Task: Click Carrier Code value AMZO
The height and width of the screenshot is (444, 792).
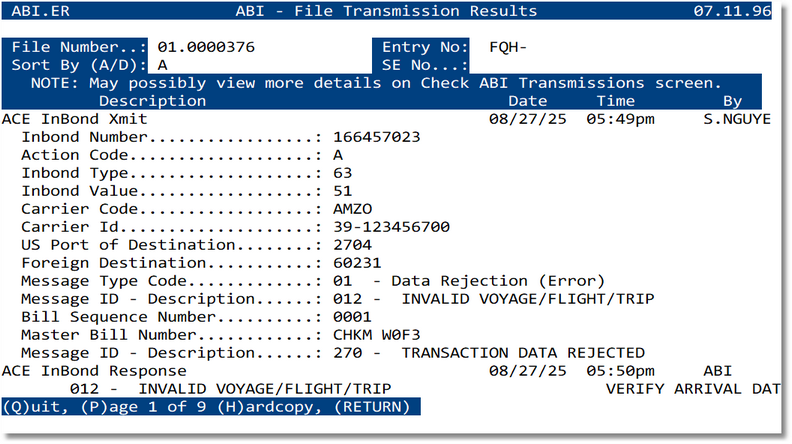Action: pyautogui.click(x=353, y=209)
